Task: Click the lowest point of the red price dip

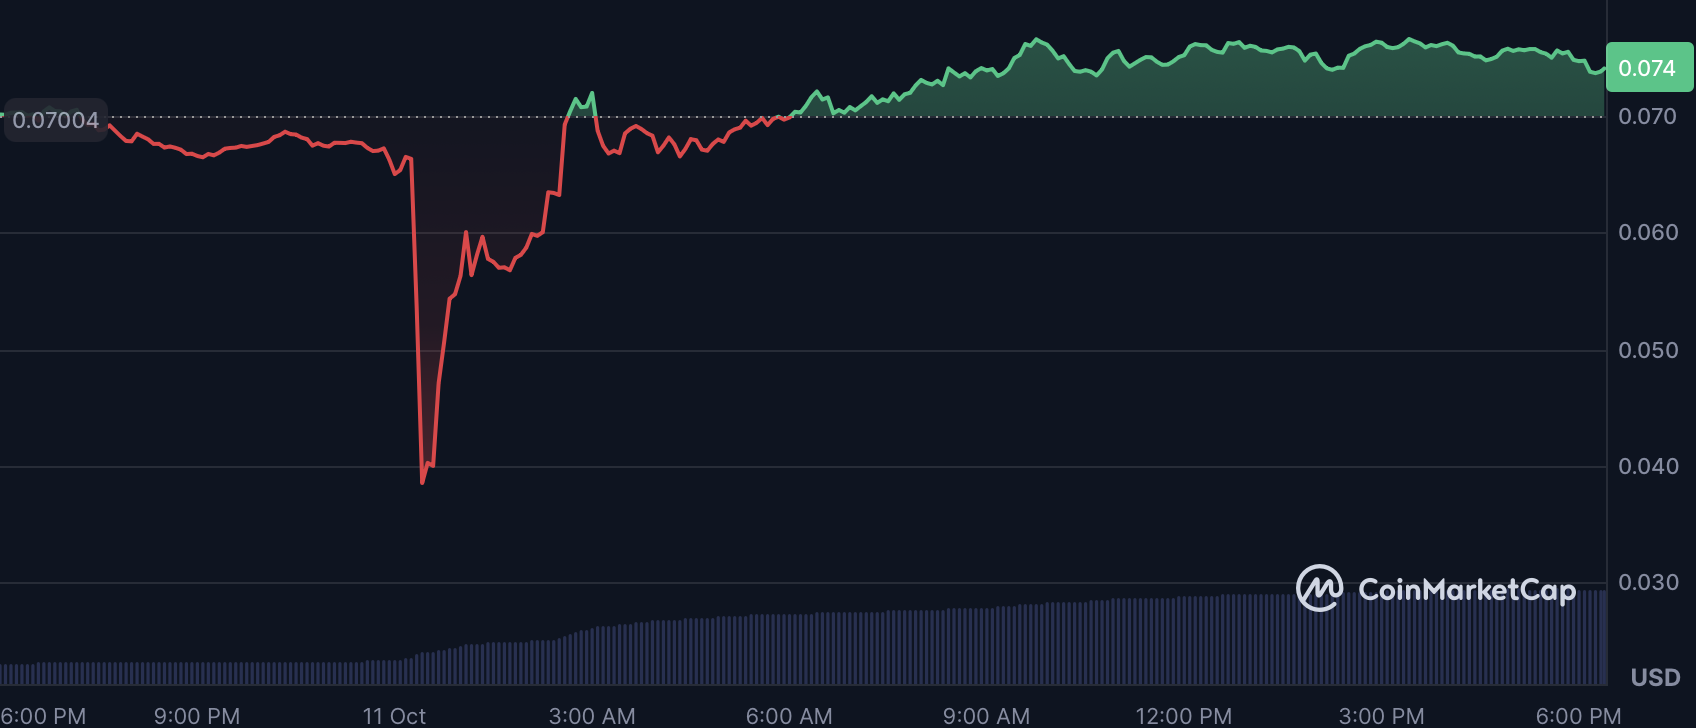Action: (423, 482)
